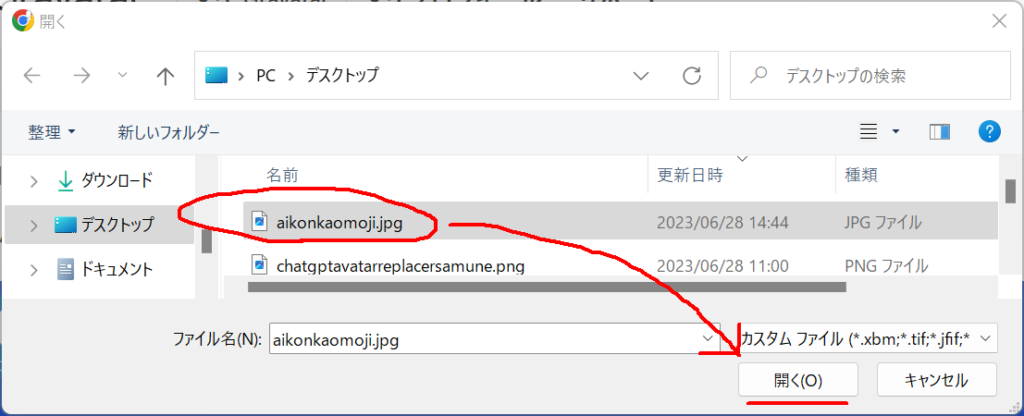
Task: Expand the ドキュメント tree node
Action: point(34,269)
